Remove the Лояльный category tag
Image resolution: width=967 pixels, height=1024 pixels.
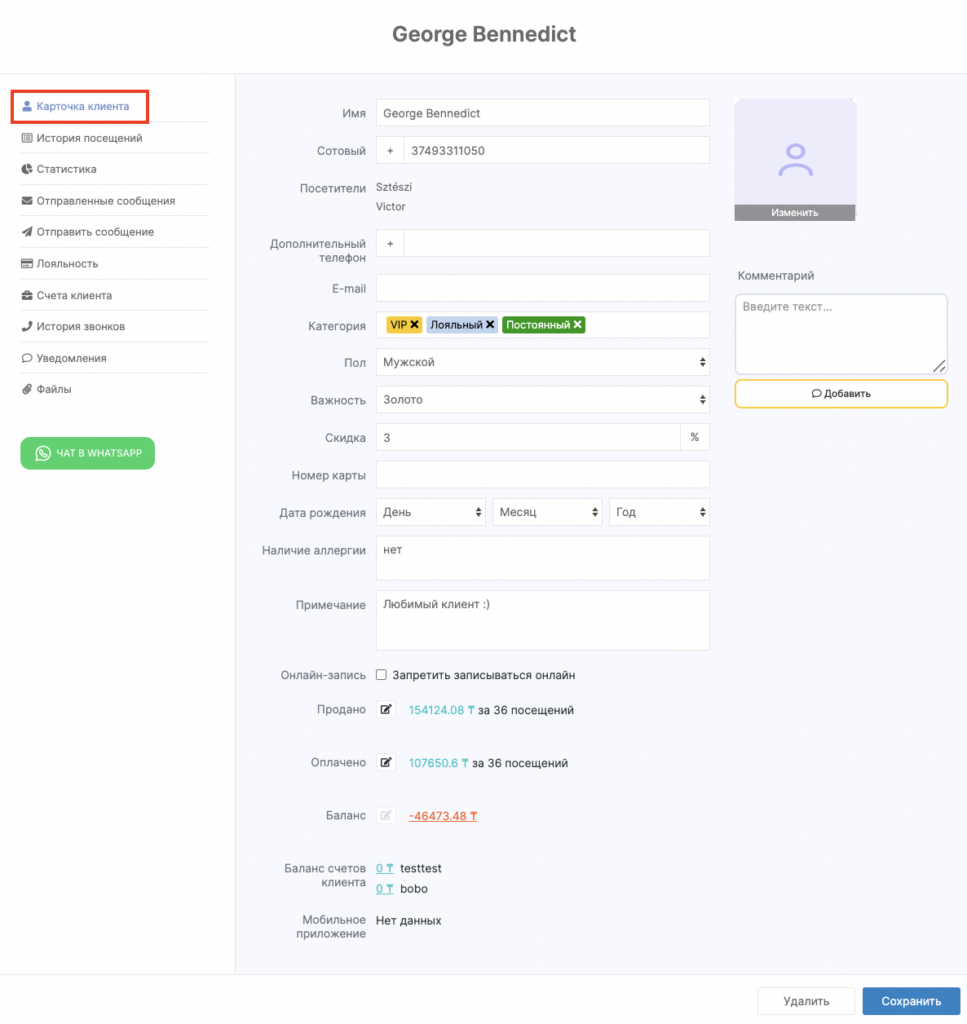[490, 325]
